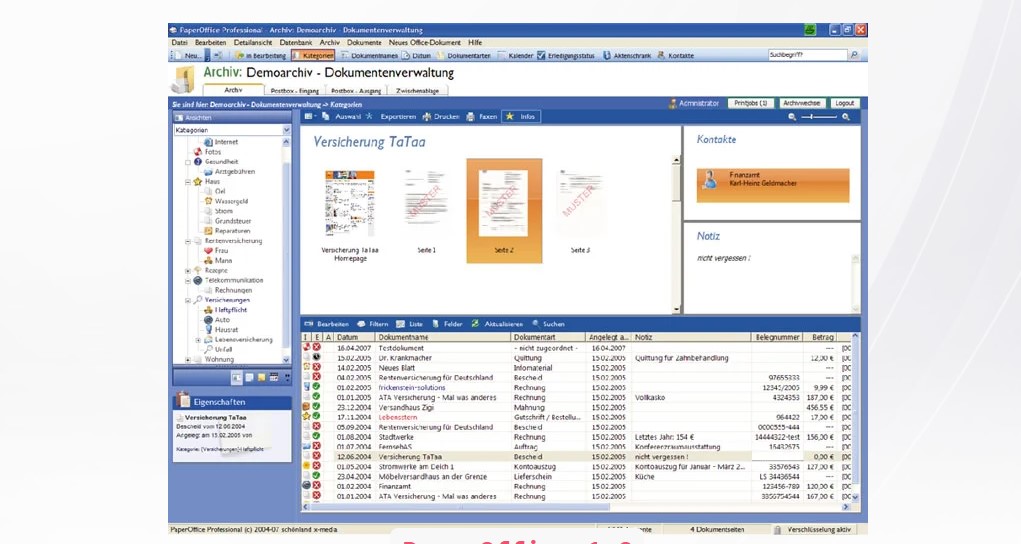Open the Detailansicht menu

click(x=253, y=42)
